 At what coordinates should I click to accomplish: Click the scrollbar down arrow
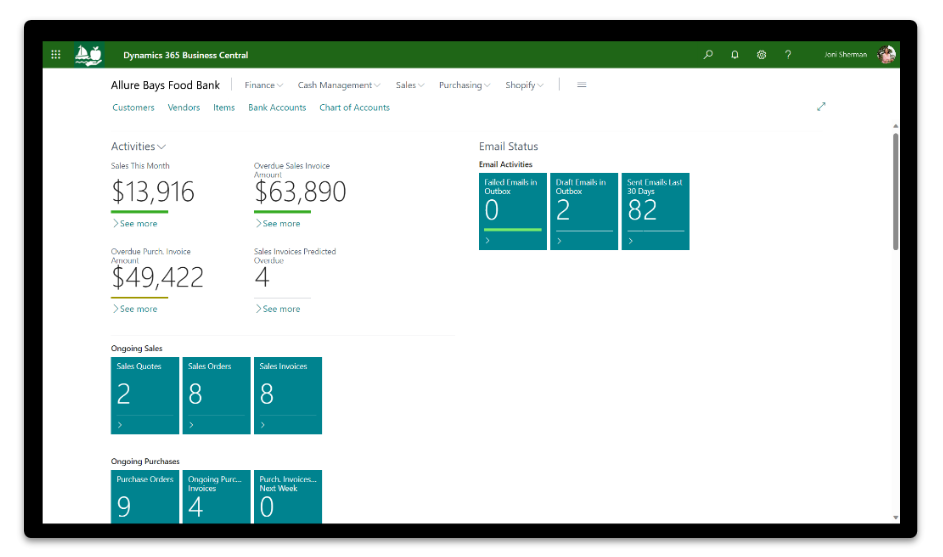tap(895, 517)
